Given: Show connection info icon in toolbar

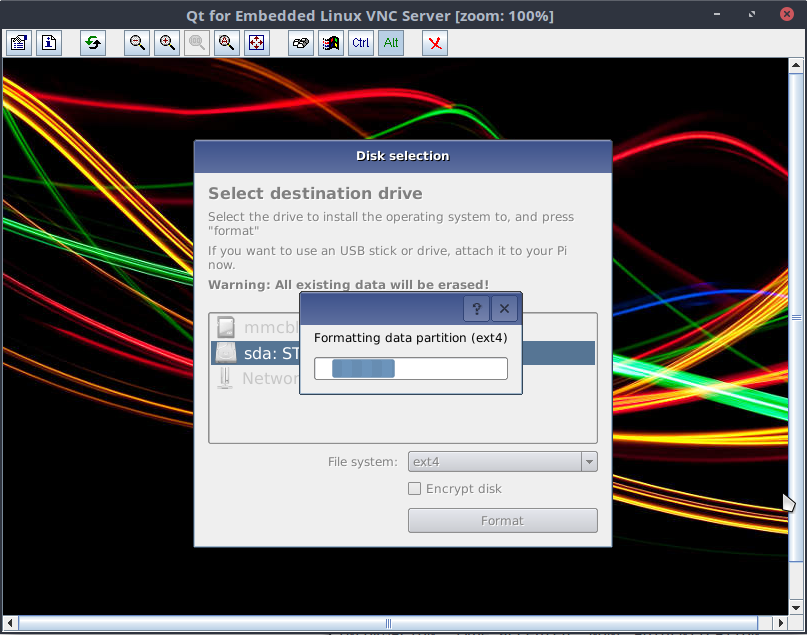Looking at the screenshot, I should click(49, 43).
